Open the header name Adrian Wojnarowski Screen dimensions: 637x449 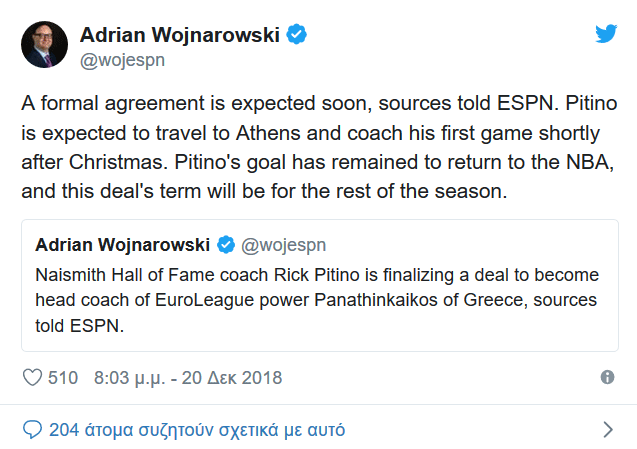pos(180,35)
